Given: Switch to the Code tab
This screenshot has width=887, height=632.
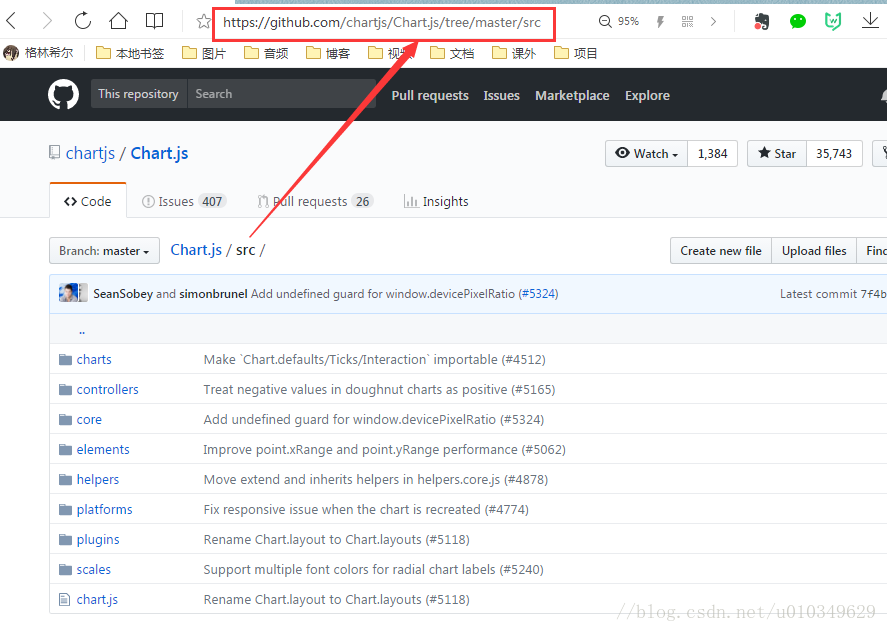Looking at the screenshot, I should coord(88,201).
